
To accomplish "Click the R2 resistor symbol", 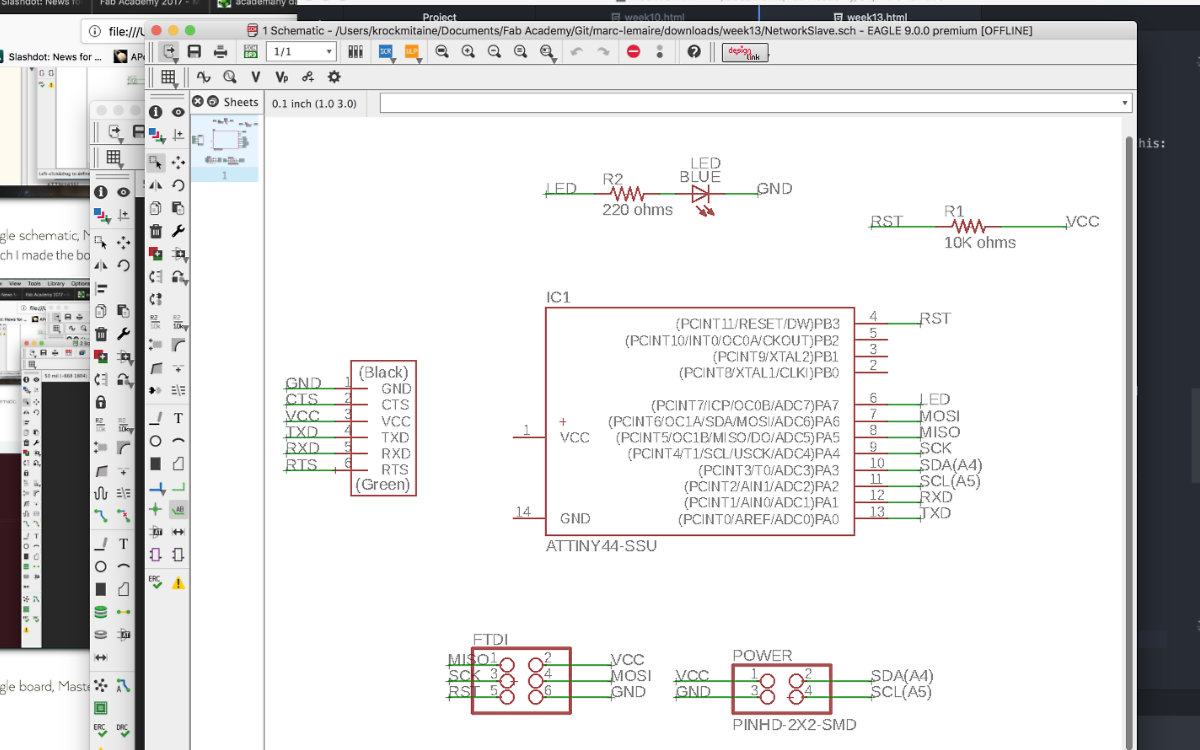I will (x=627, y=192).
